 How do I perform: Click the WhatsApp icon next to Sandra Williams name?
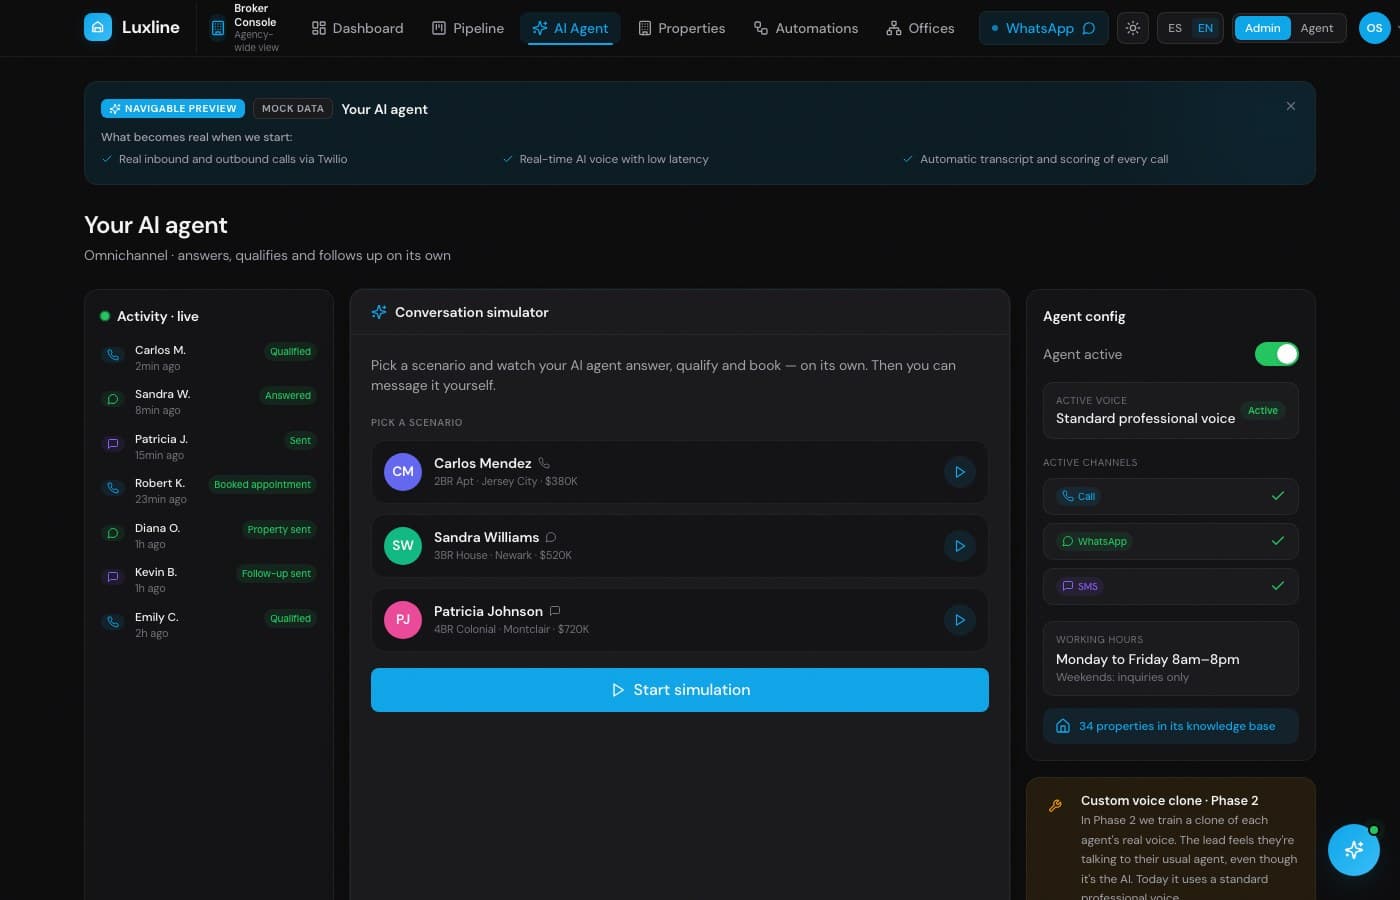(551, 537)
